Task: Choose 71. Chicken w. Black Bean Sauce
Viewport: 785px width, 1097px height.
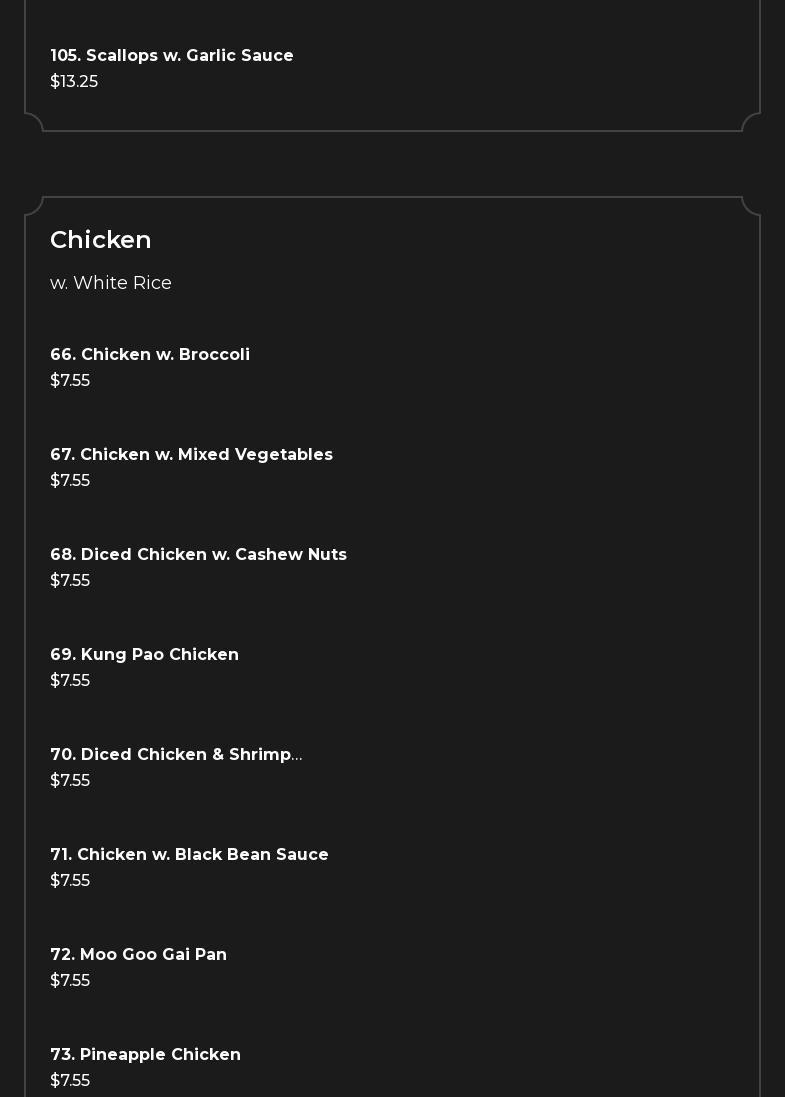Action: [189, 854]
